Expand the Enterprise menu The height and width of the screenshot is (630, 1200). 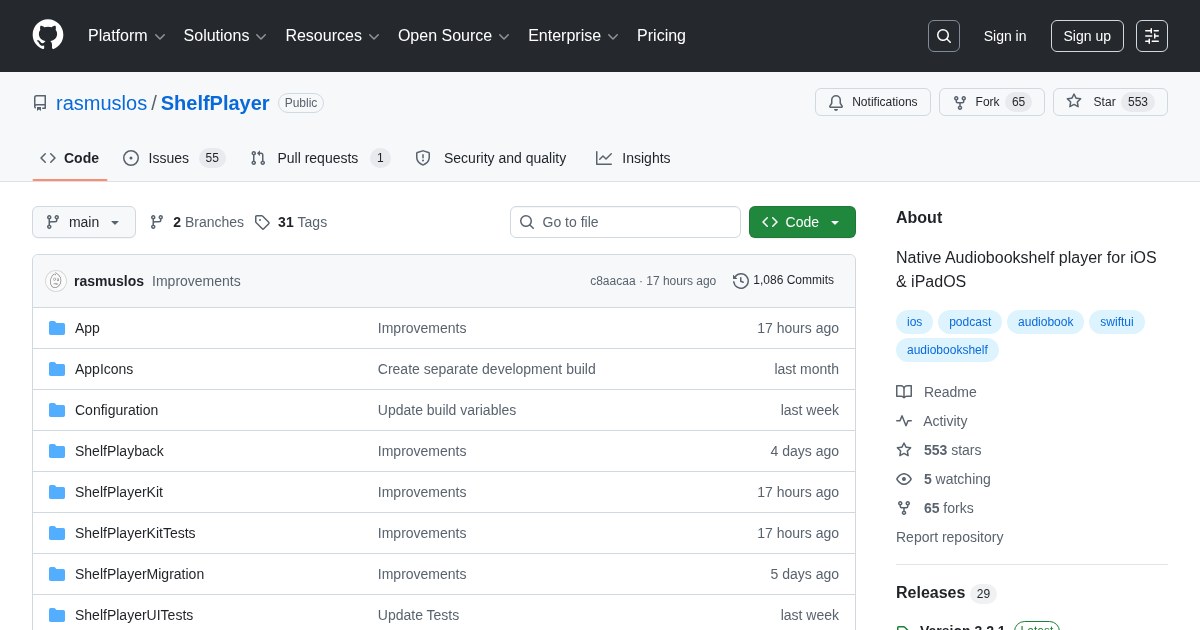(573, 36)
